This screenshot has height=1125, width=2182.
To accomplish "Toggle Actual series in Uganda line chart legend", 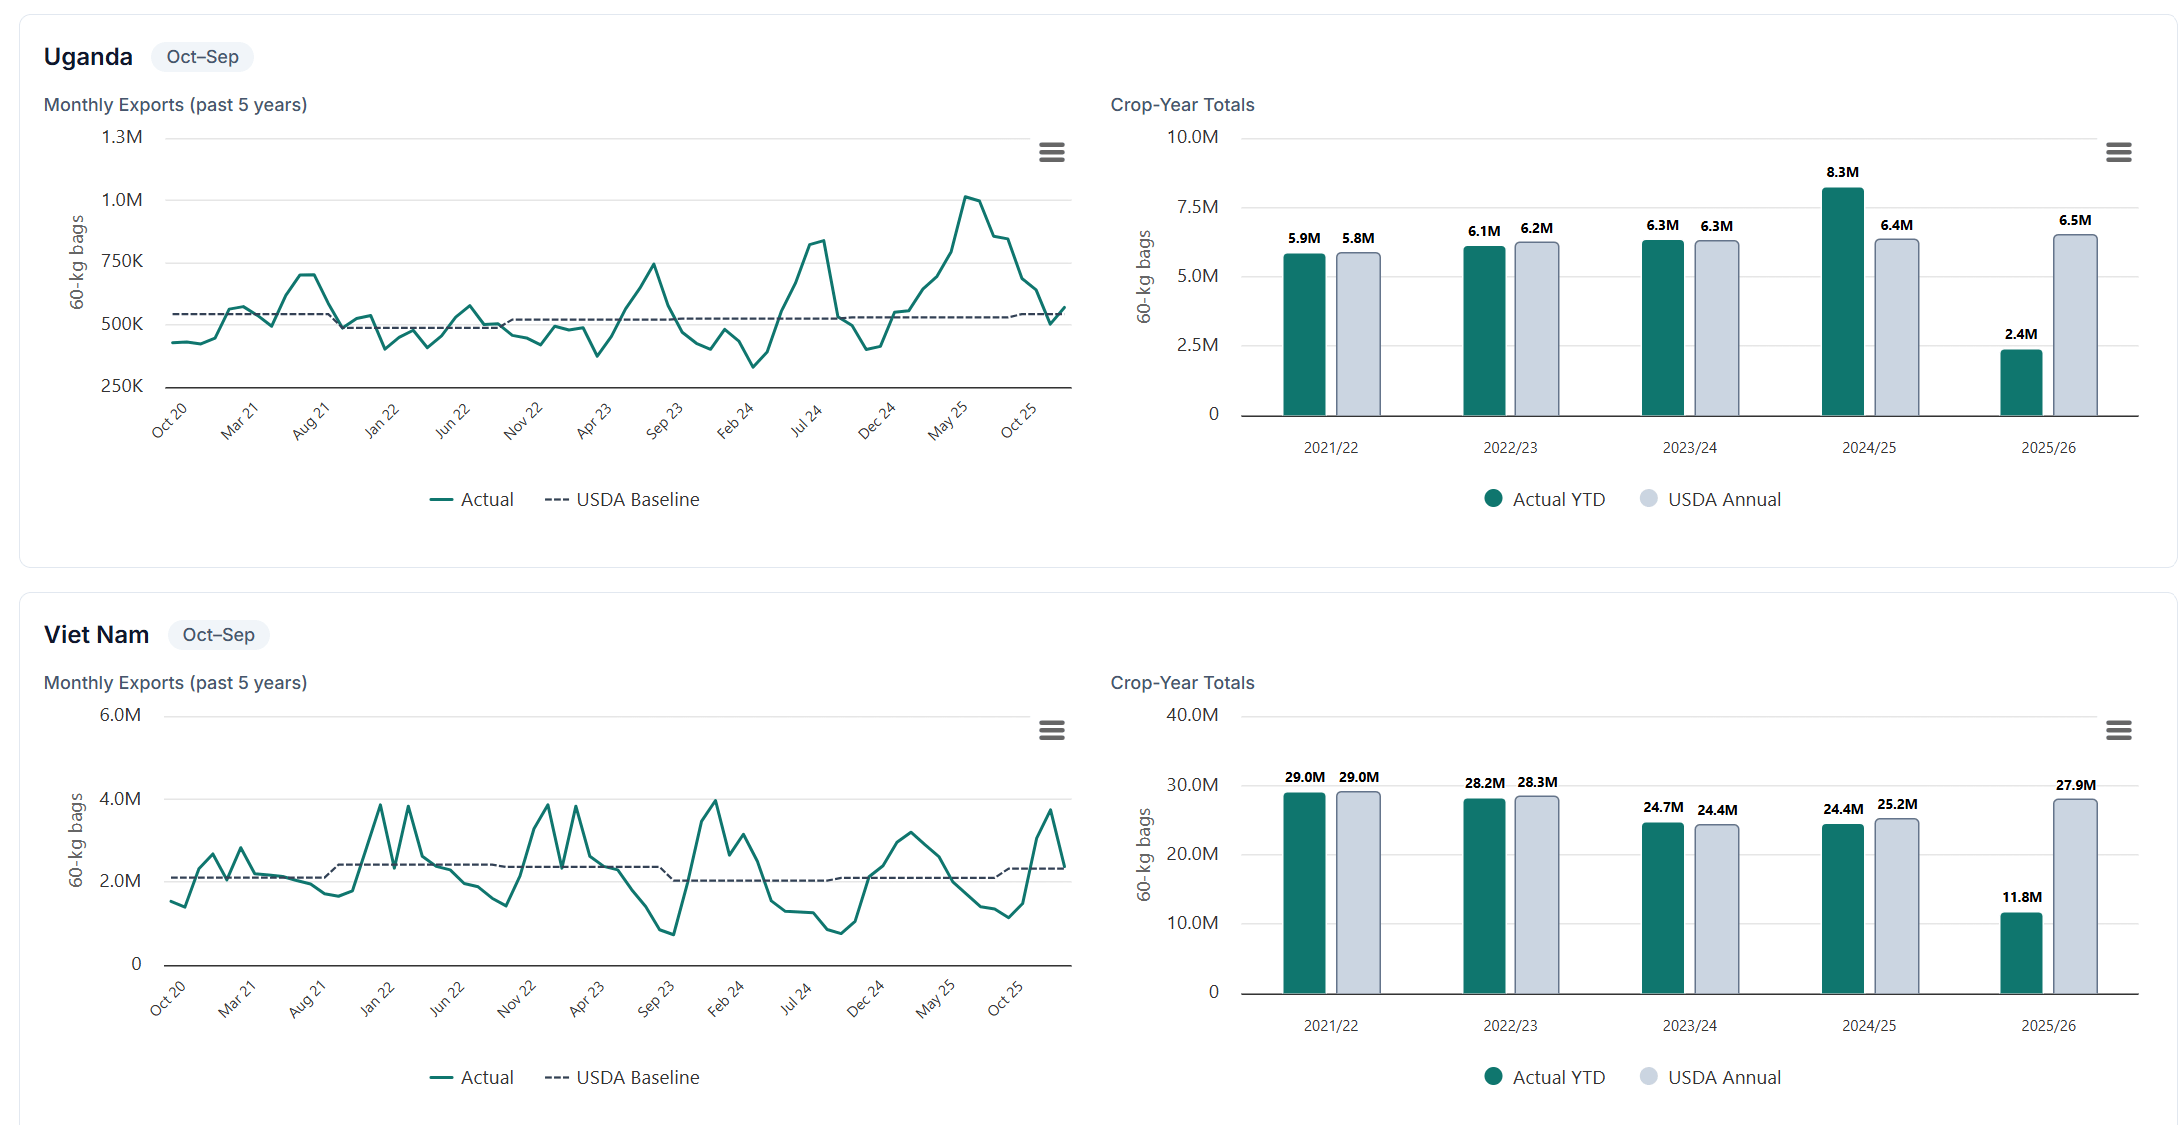I will 472,499.
